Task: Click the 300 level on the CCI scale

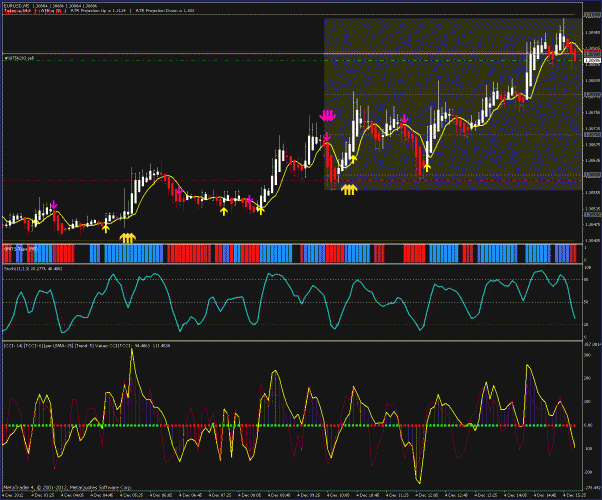Action: point(587,355)
